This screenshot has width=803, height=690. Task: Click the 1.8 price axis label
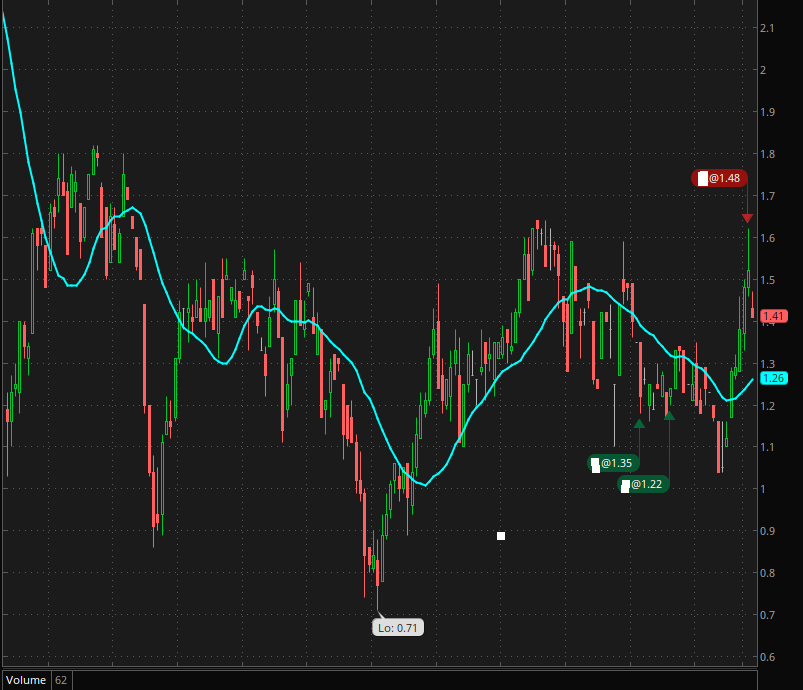pyautogui.click(x=768, y=154)
